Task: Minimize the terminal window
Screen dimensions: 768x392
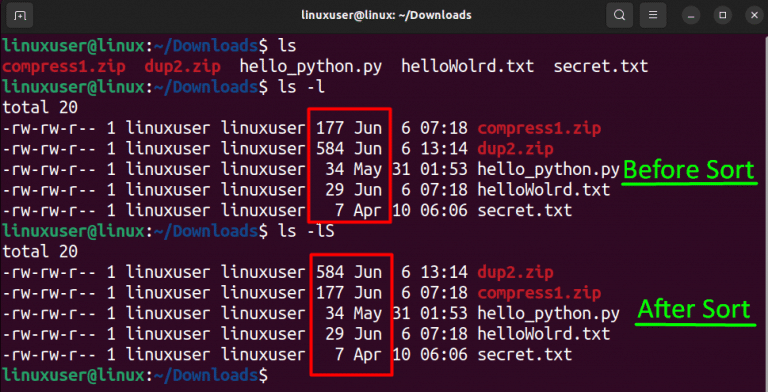Action: point(691,16)
